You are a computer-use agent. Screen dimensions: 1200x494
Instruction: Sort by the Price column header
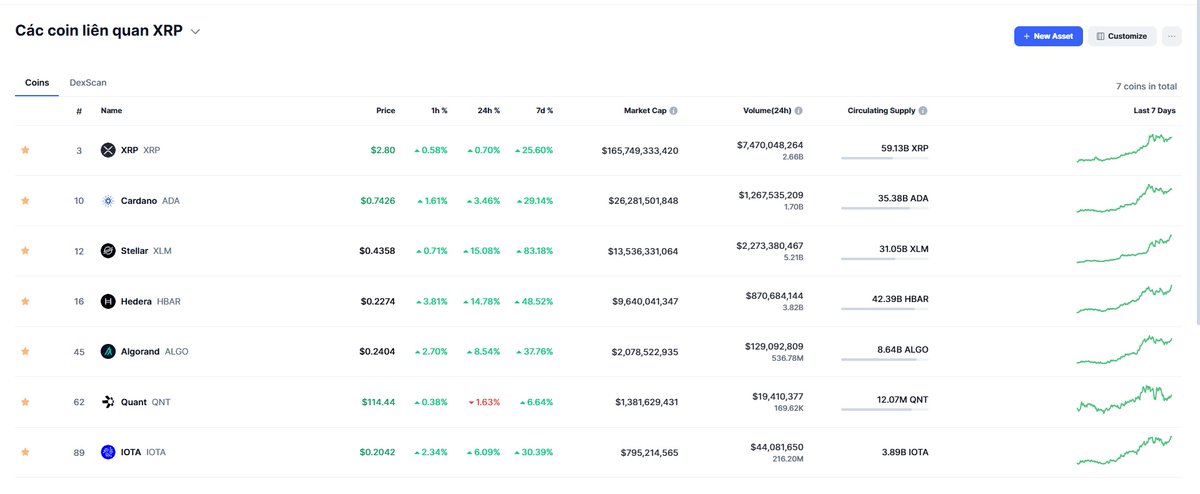pos(385,111)
